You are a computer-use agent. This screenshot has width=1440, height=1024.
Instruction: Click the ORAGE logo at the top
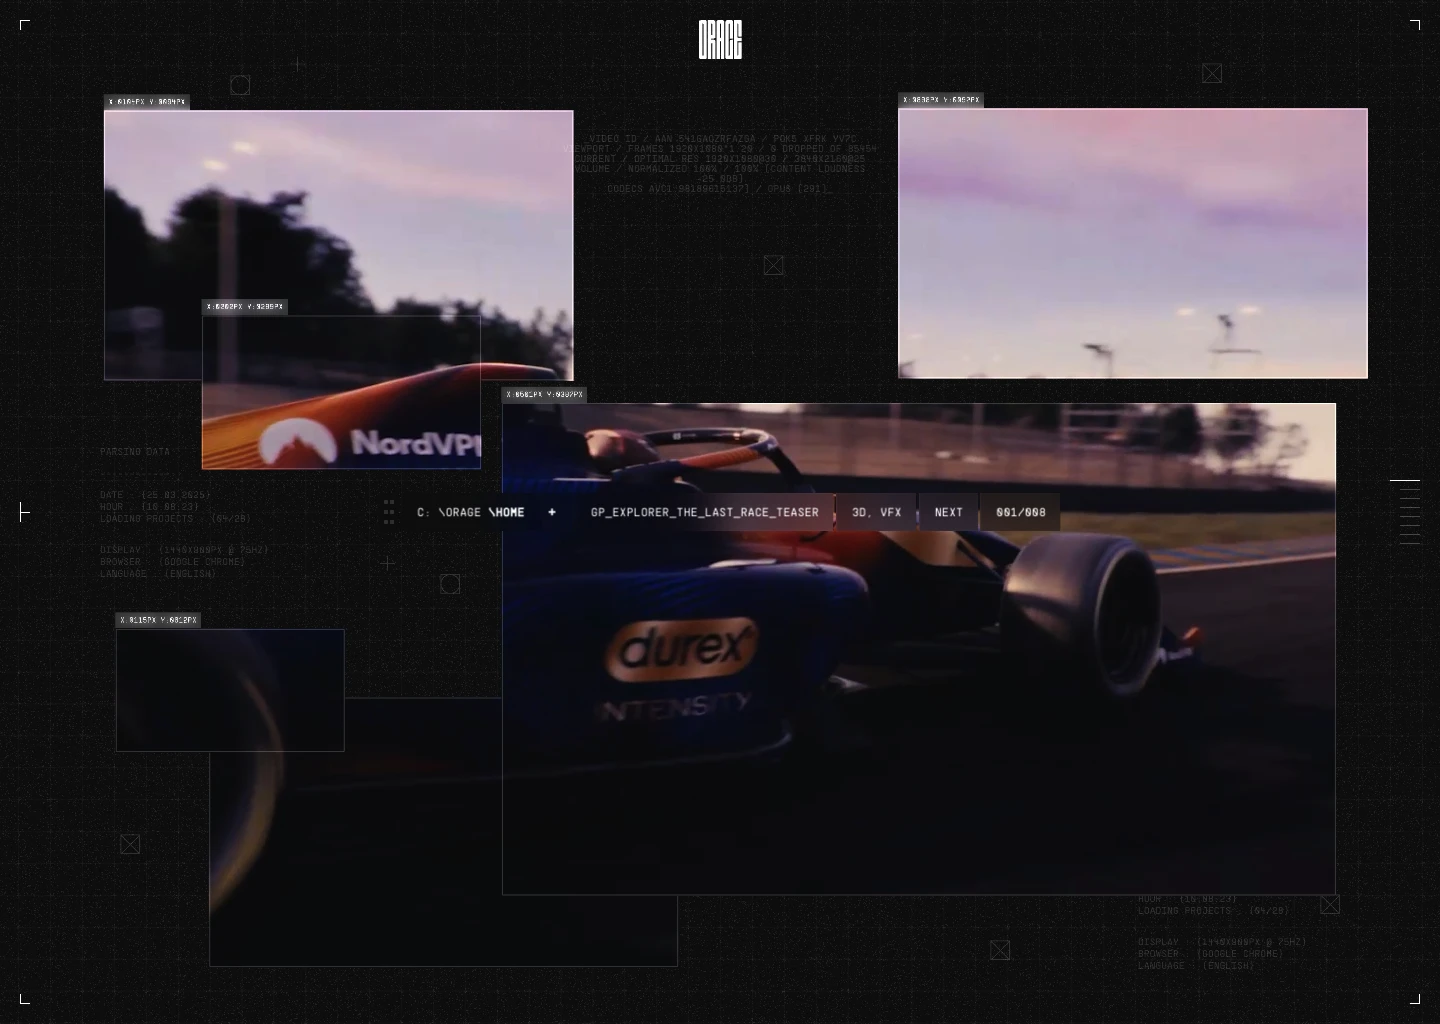click(x=720, y=40)
